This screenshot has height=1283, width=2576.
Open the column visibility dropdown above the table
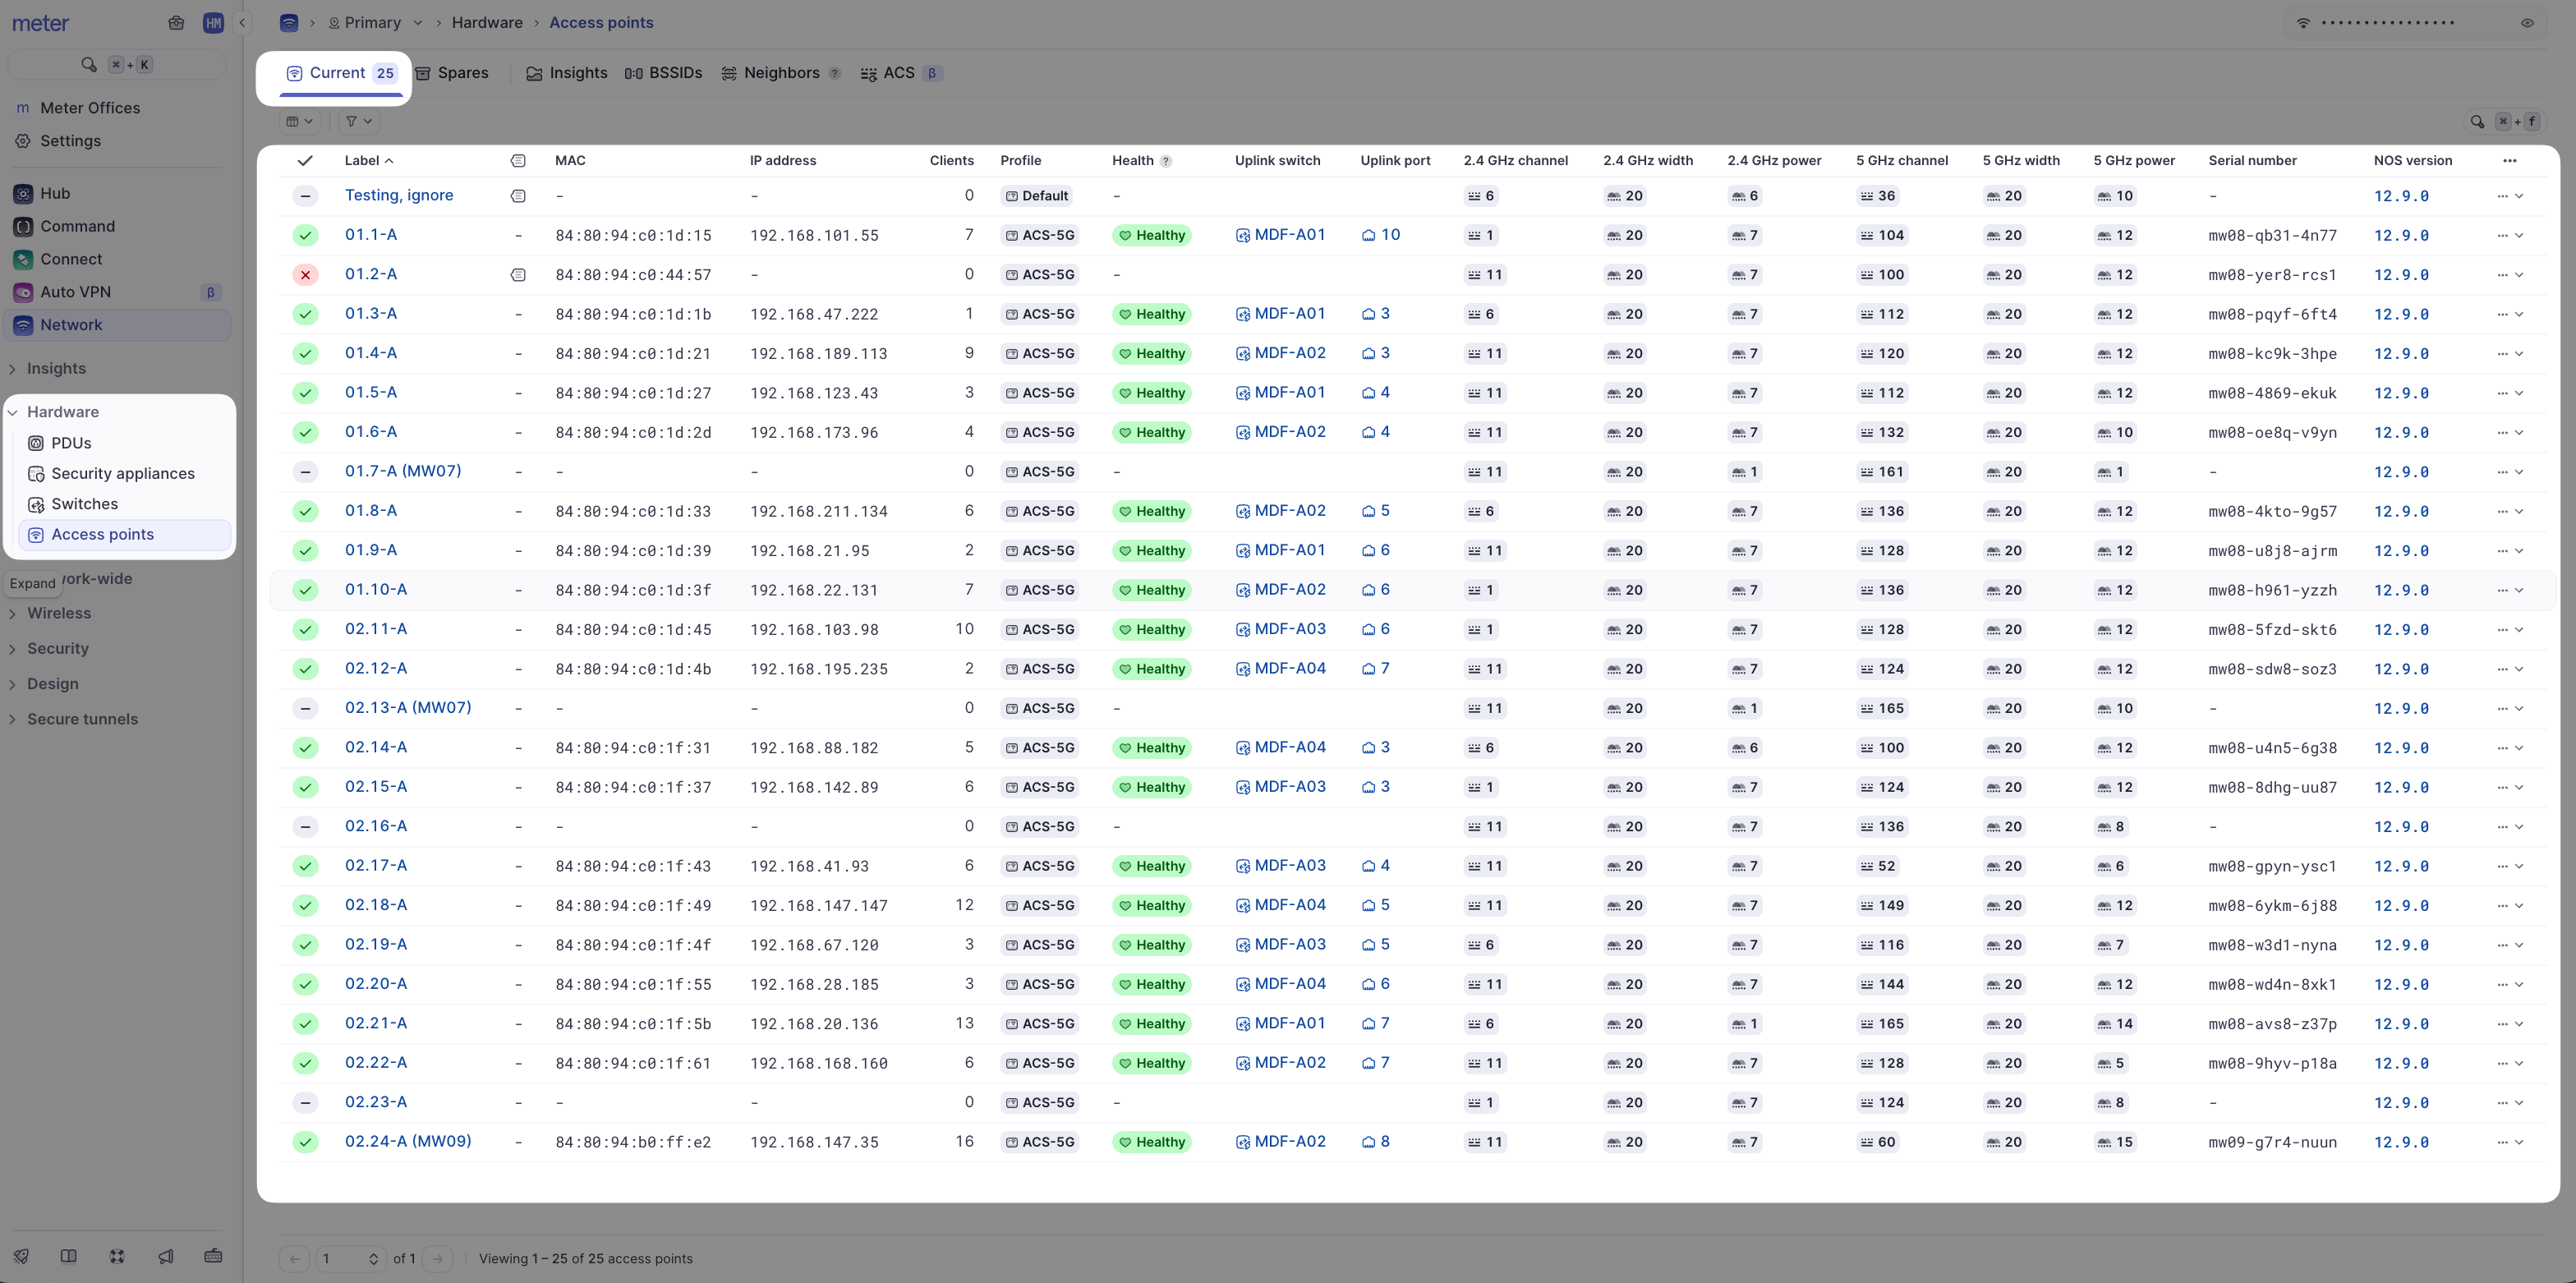point(298,121)
